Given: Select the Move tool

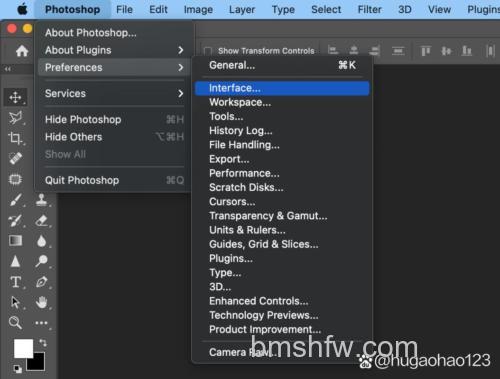Looking at the screenshot, I should [15, 97].
